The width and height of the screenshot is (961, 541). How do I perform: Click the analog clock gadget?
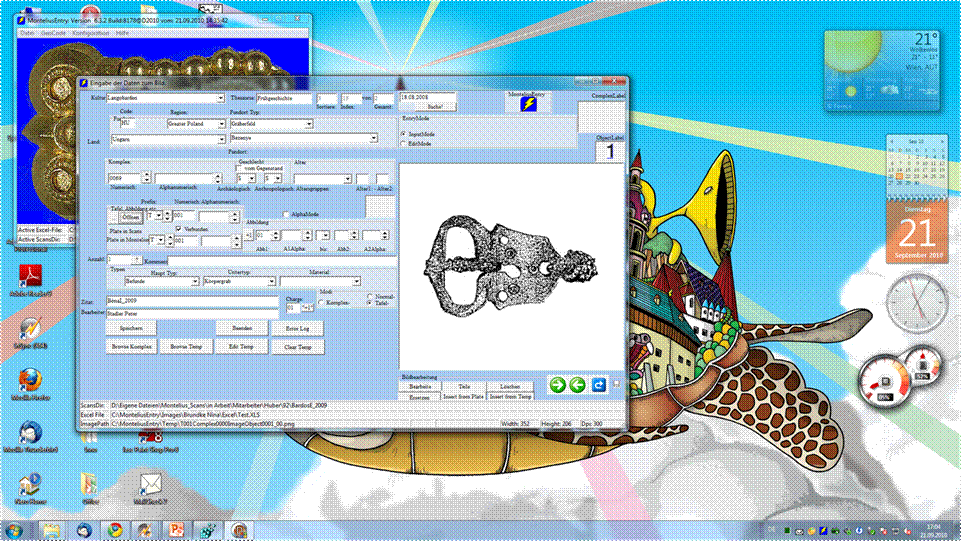(x=917, y=303)
